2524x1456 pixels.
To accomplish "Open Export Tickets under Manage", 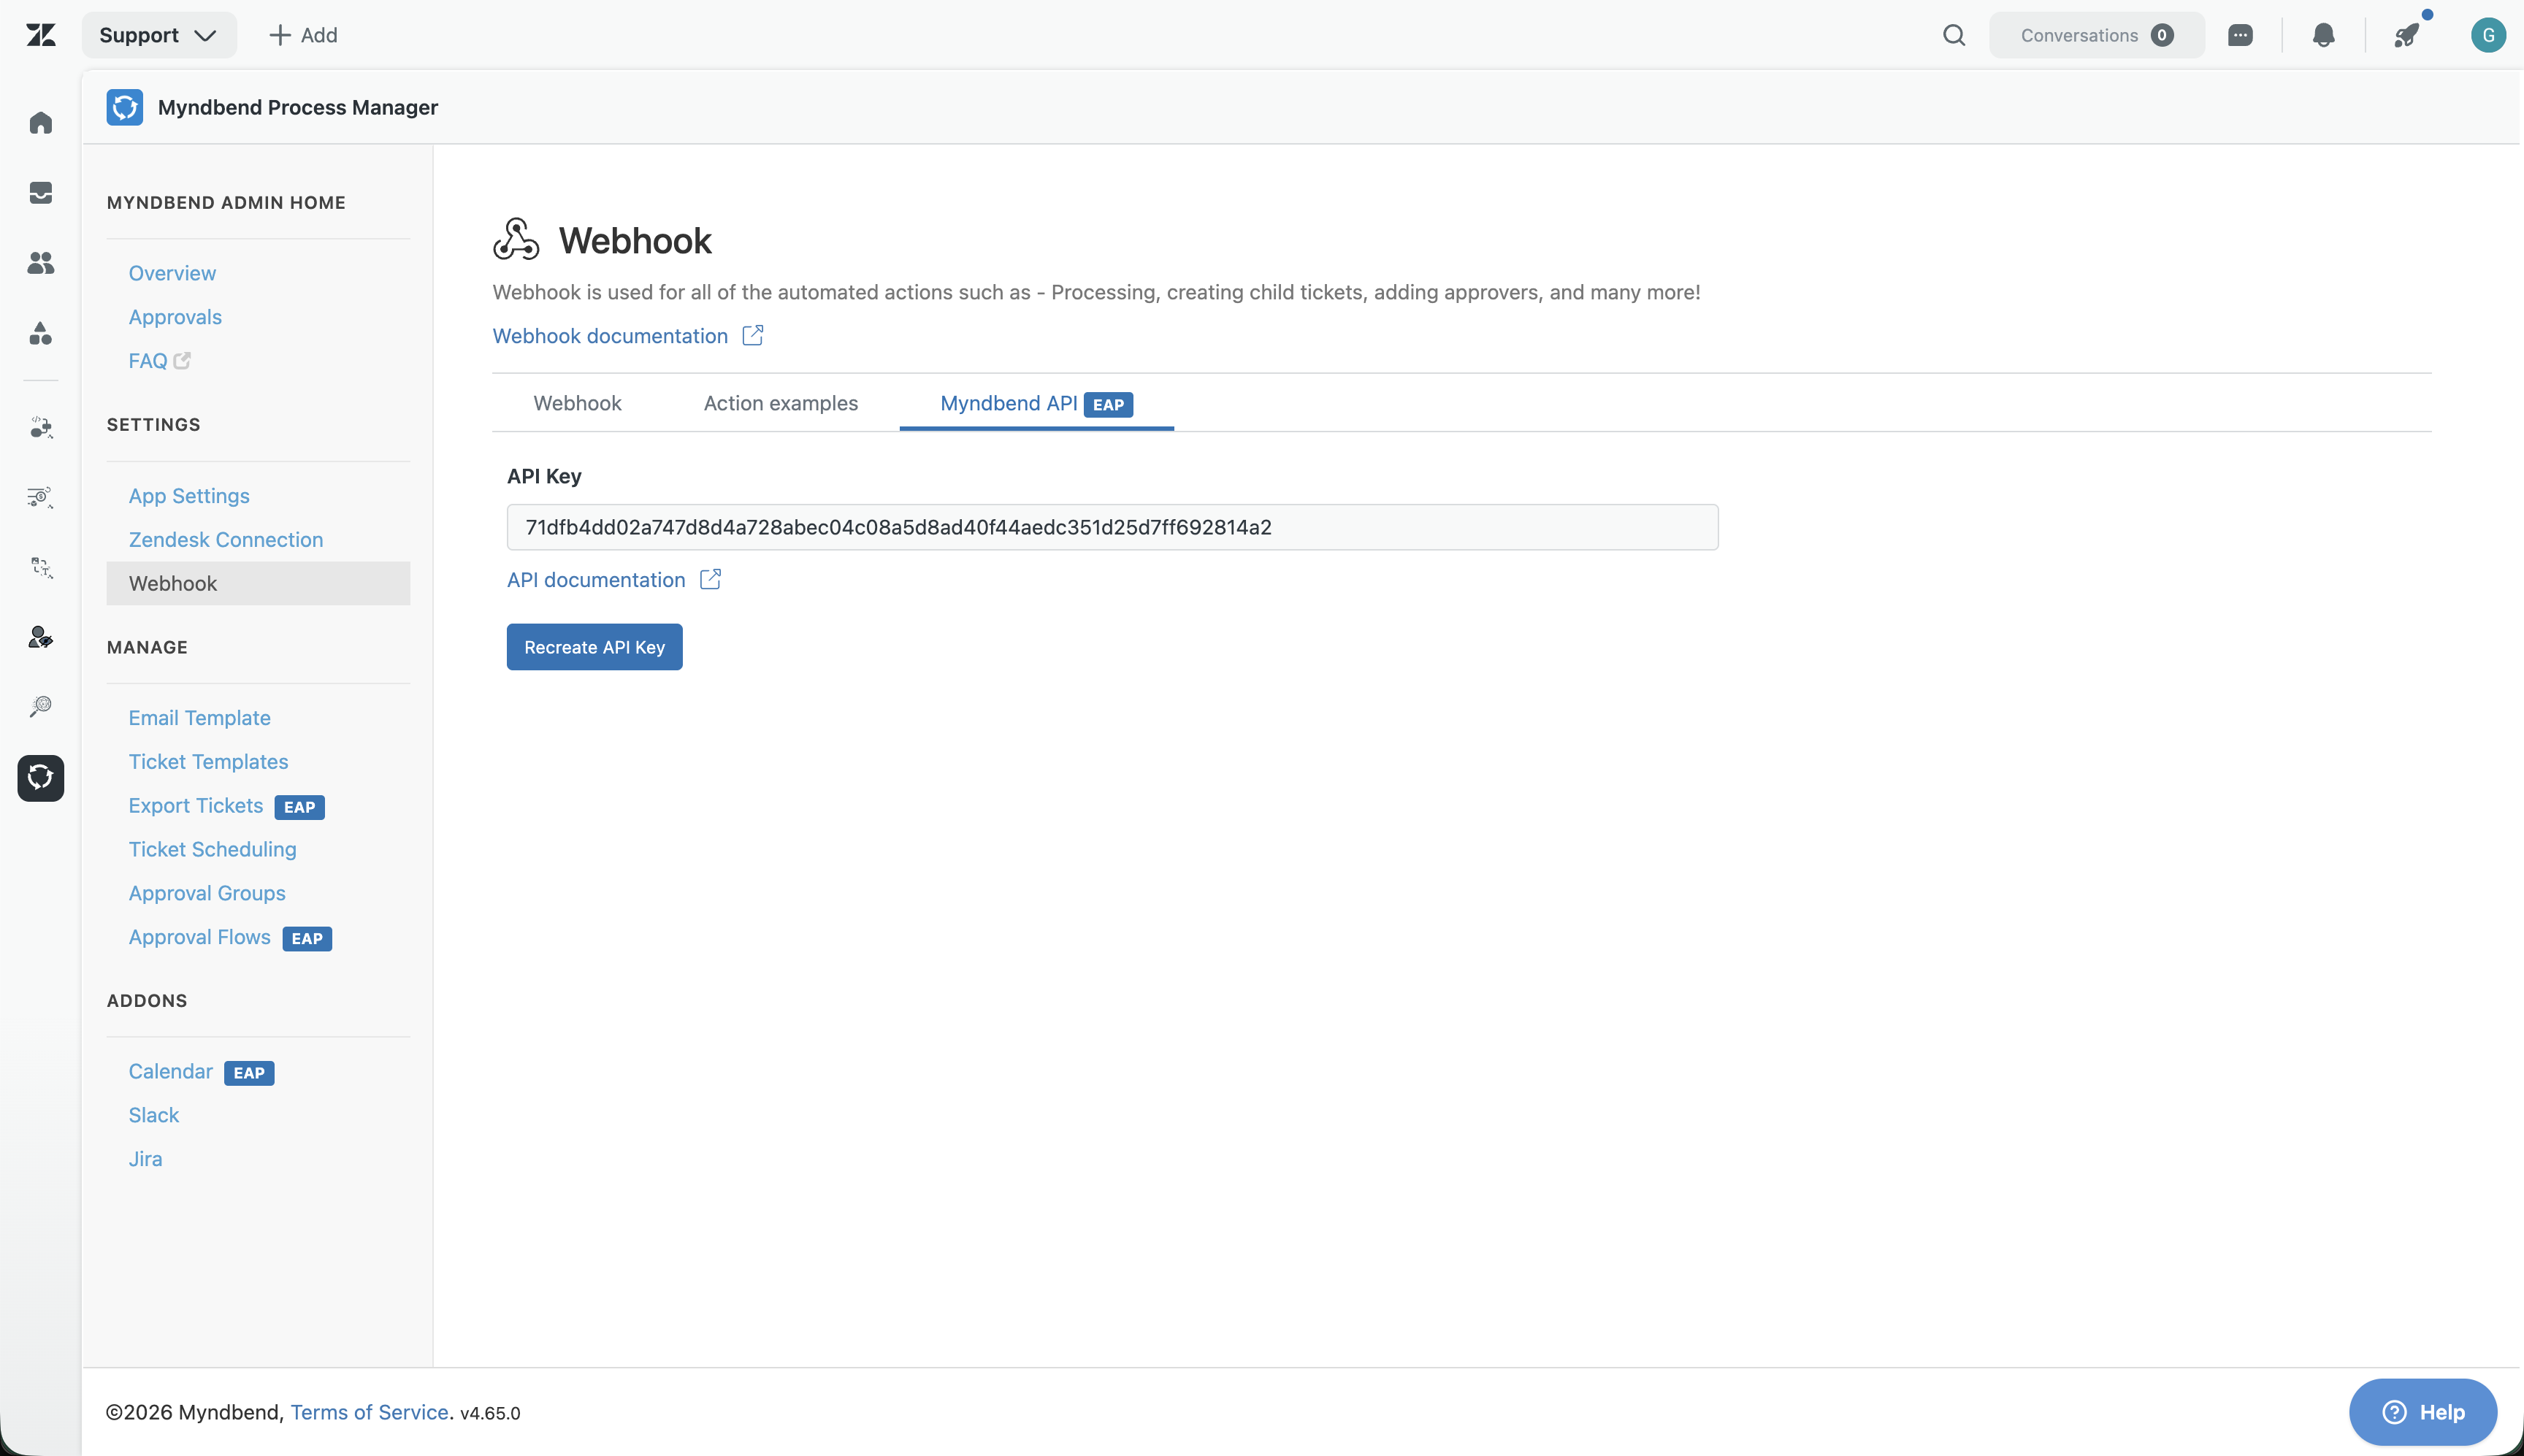I will [196, 806].
